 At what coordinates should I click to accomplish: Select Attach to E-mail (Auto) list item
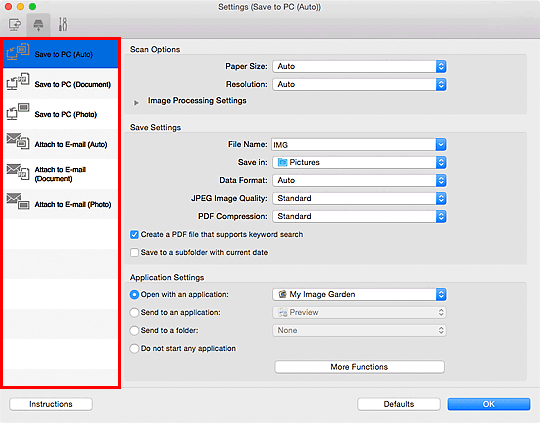61,144
